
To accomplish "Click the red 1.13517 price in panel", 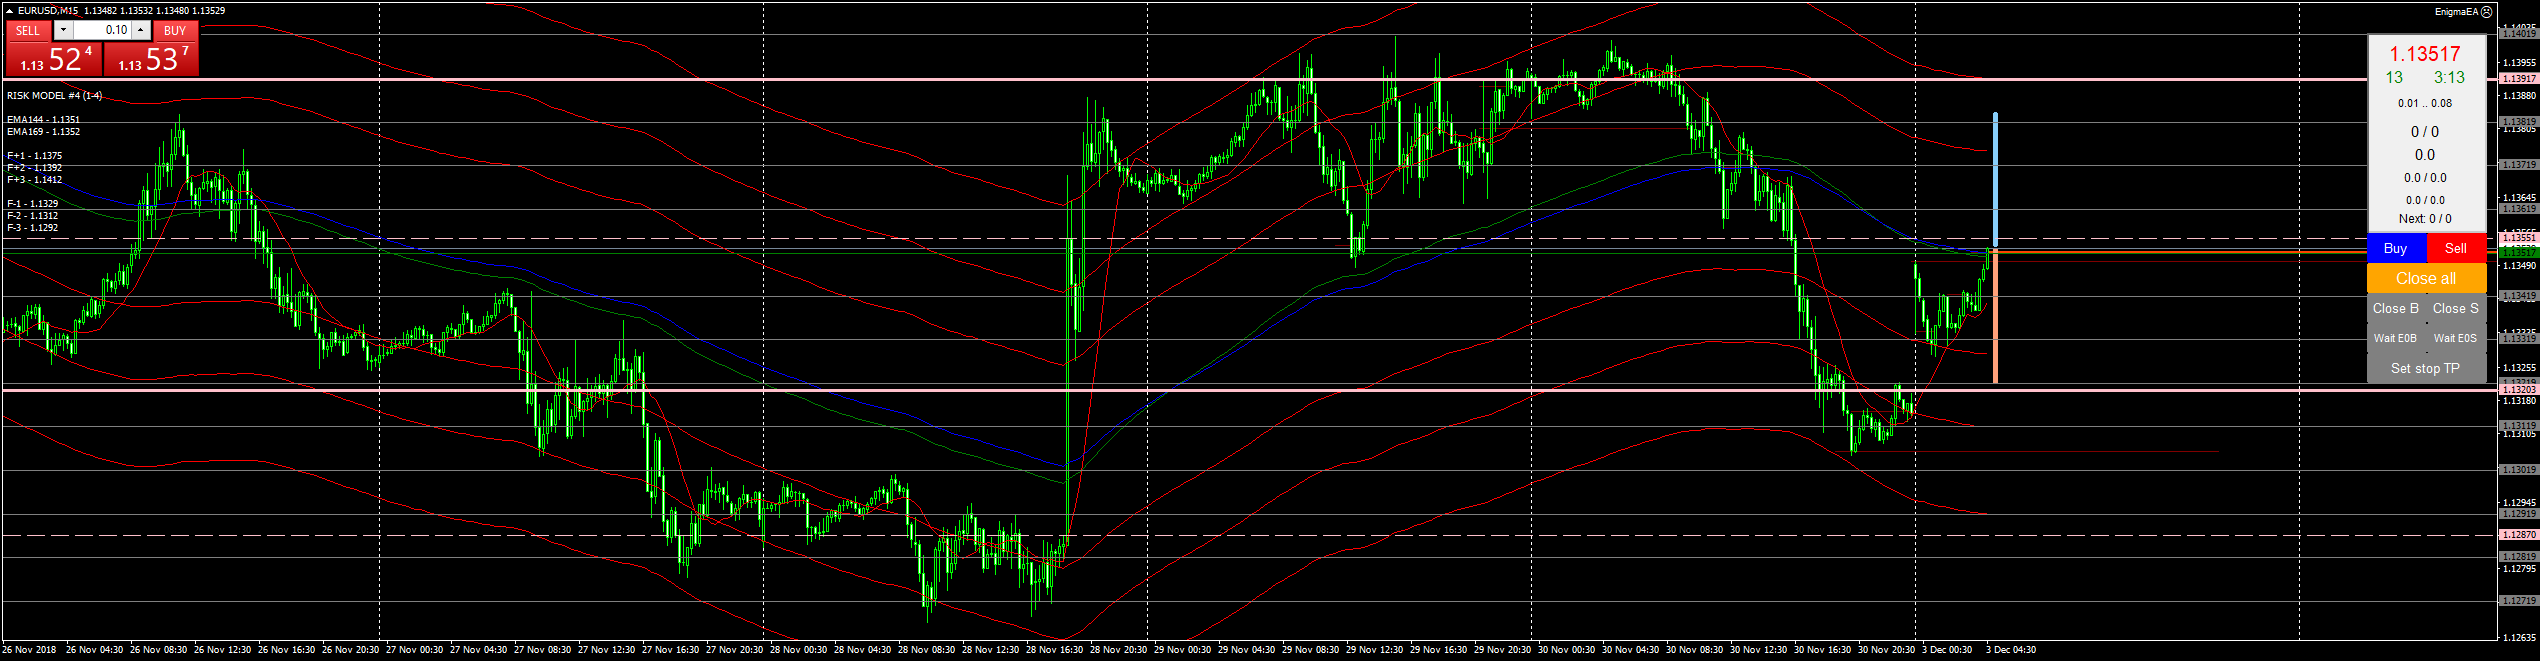I will coord(2425,54).
